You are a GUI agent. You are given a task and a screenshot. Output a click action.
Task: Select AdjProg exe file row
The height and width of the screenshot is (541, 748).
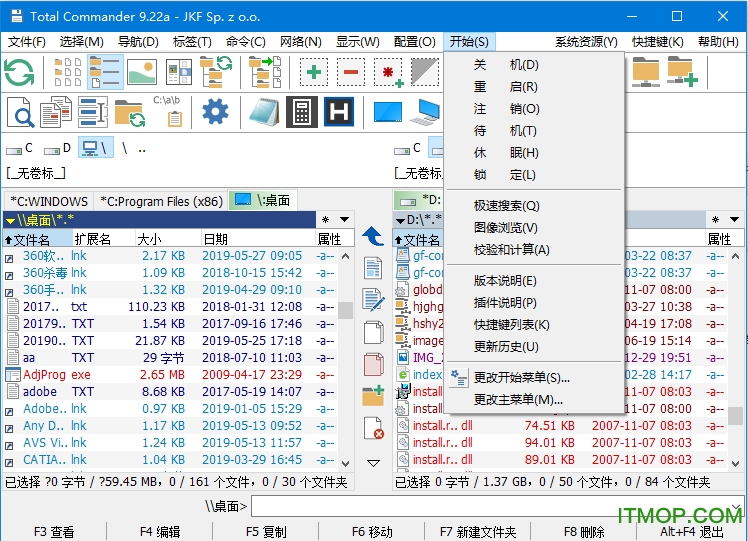[x=170, y=375]
